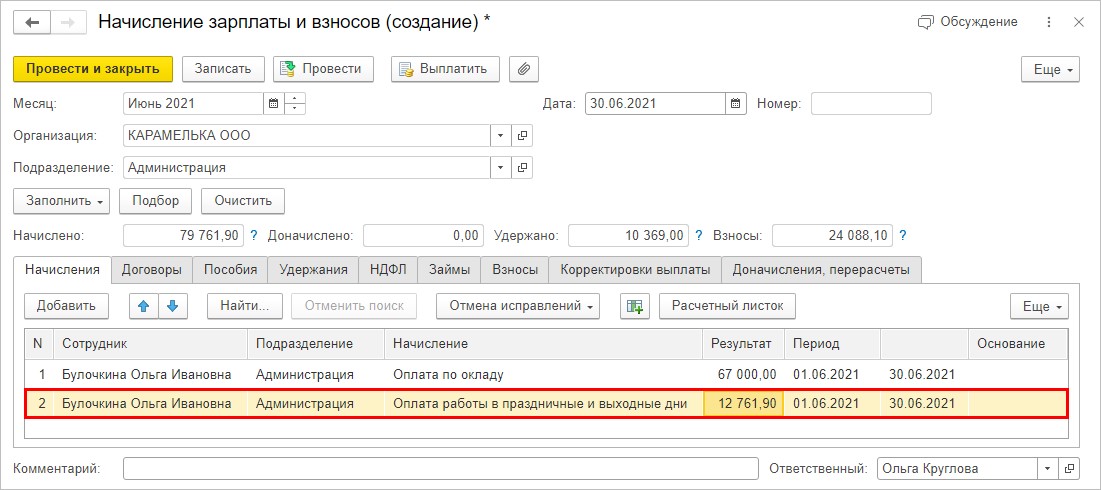Select the Оплата по окладу cell
This screenshot has width=1101, height=490.
pyautogui.click(x=543, y=374)
